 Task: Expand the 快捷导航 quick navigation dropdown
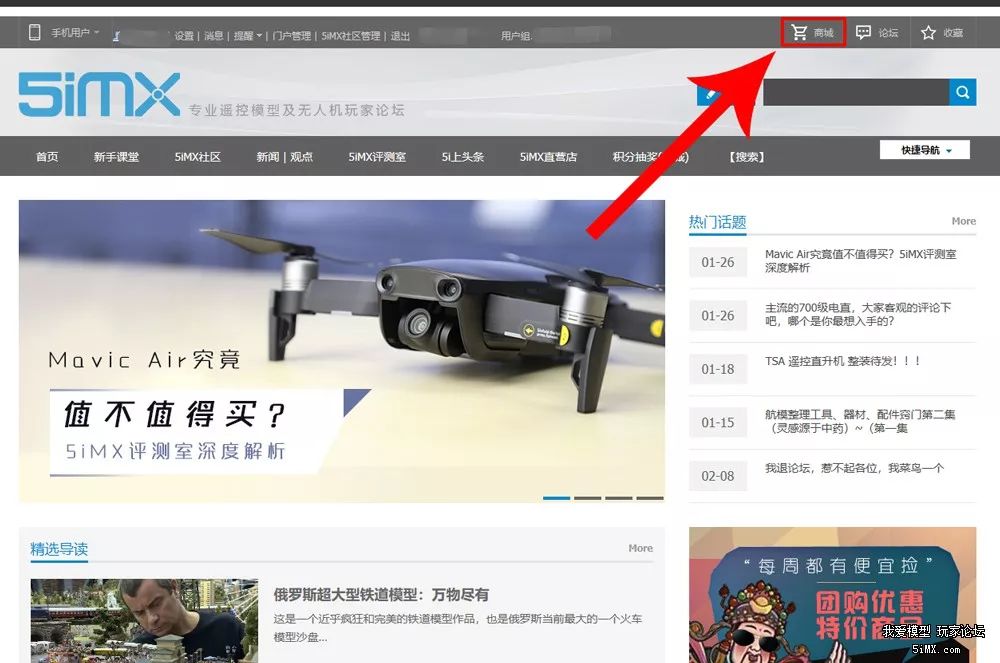point(924,149)
